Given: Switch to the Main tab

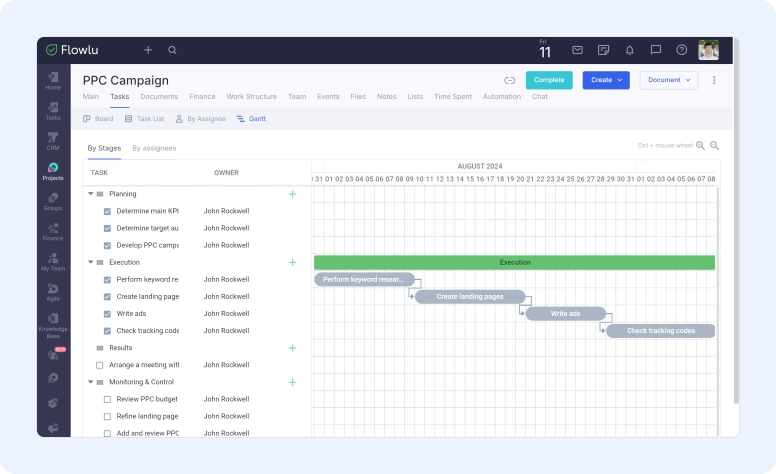Looking at the screenshot, I should pos(91,96).
